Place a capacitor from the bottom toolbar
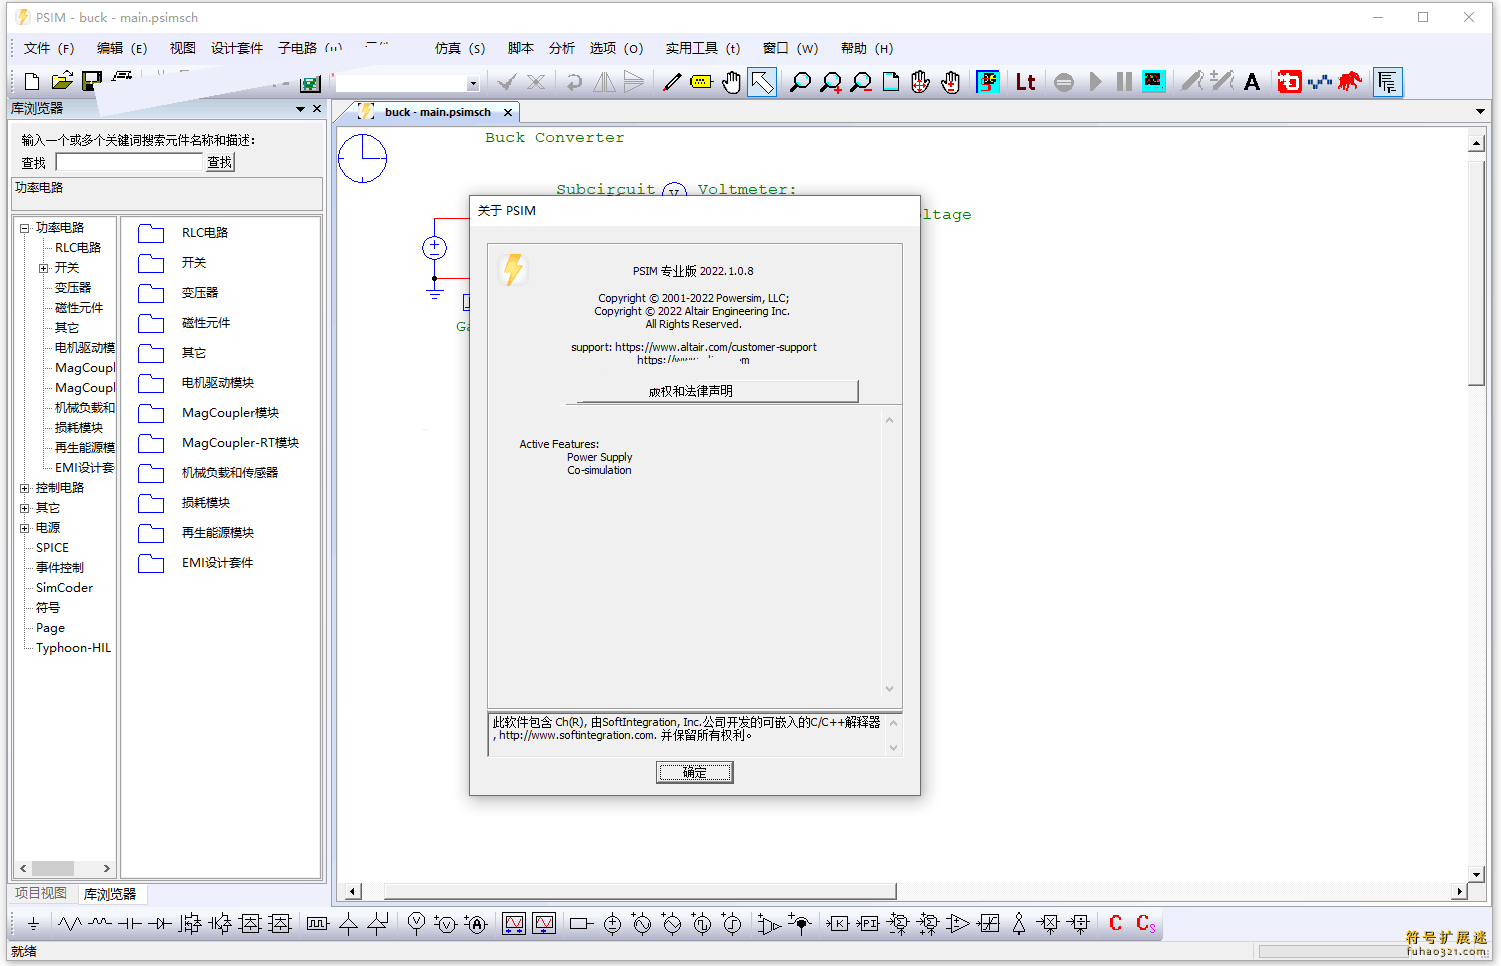This screenshot has height=966, width=1501. pyautogui.click(x=130, y=924)
